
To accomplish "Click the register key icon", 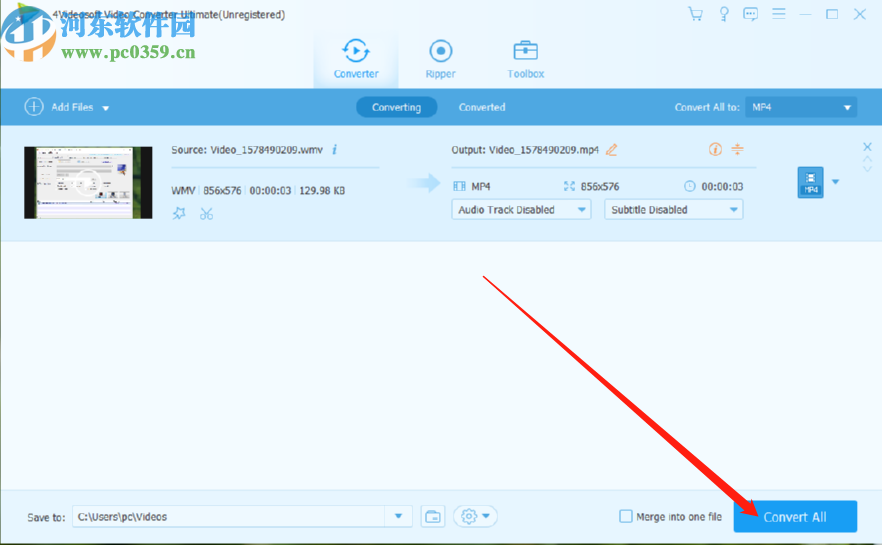I will tap(724, 14).
